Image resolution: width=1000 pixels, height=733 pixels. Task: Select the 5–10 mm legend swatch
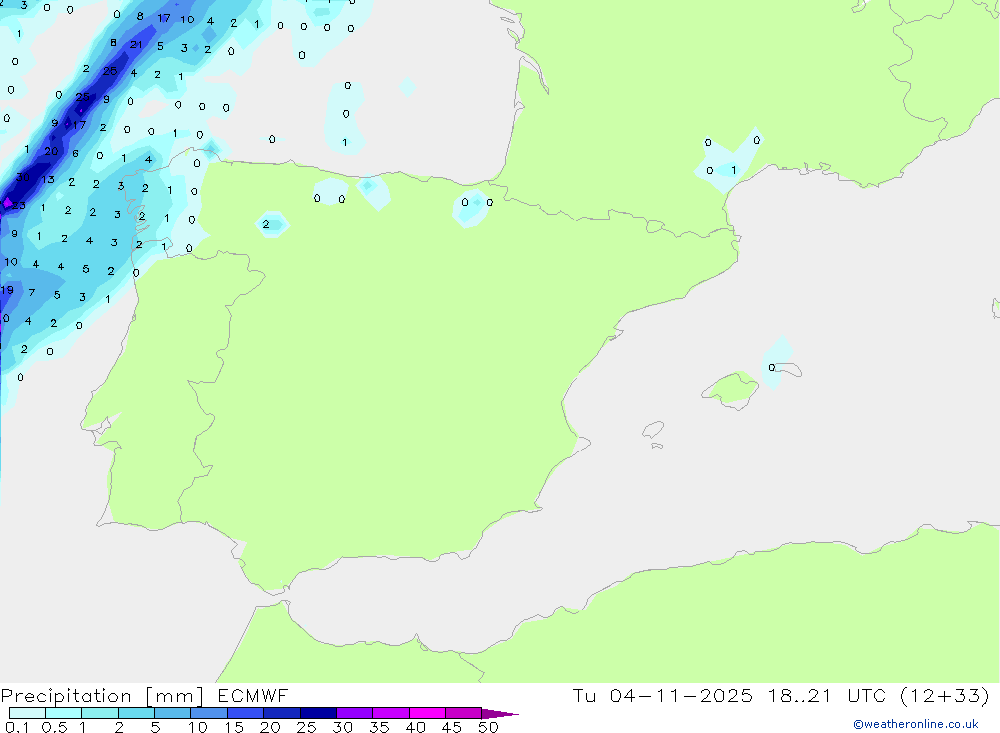(172, 713)
